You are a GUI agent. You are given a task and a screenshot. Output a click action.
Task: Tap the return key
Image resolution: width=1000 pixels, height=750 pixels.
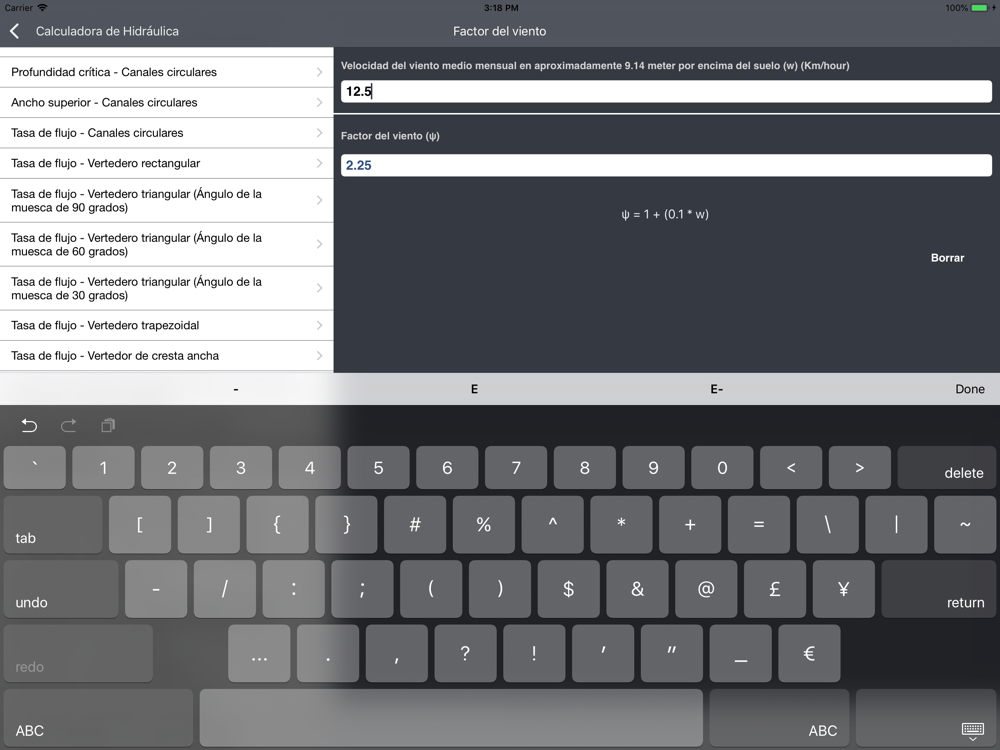click(x=939, y=589)
